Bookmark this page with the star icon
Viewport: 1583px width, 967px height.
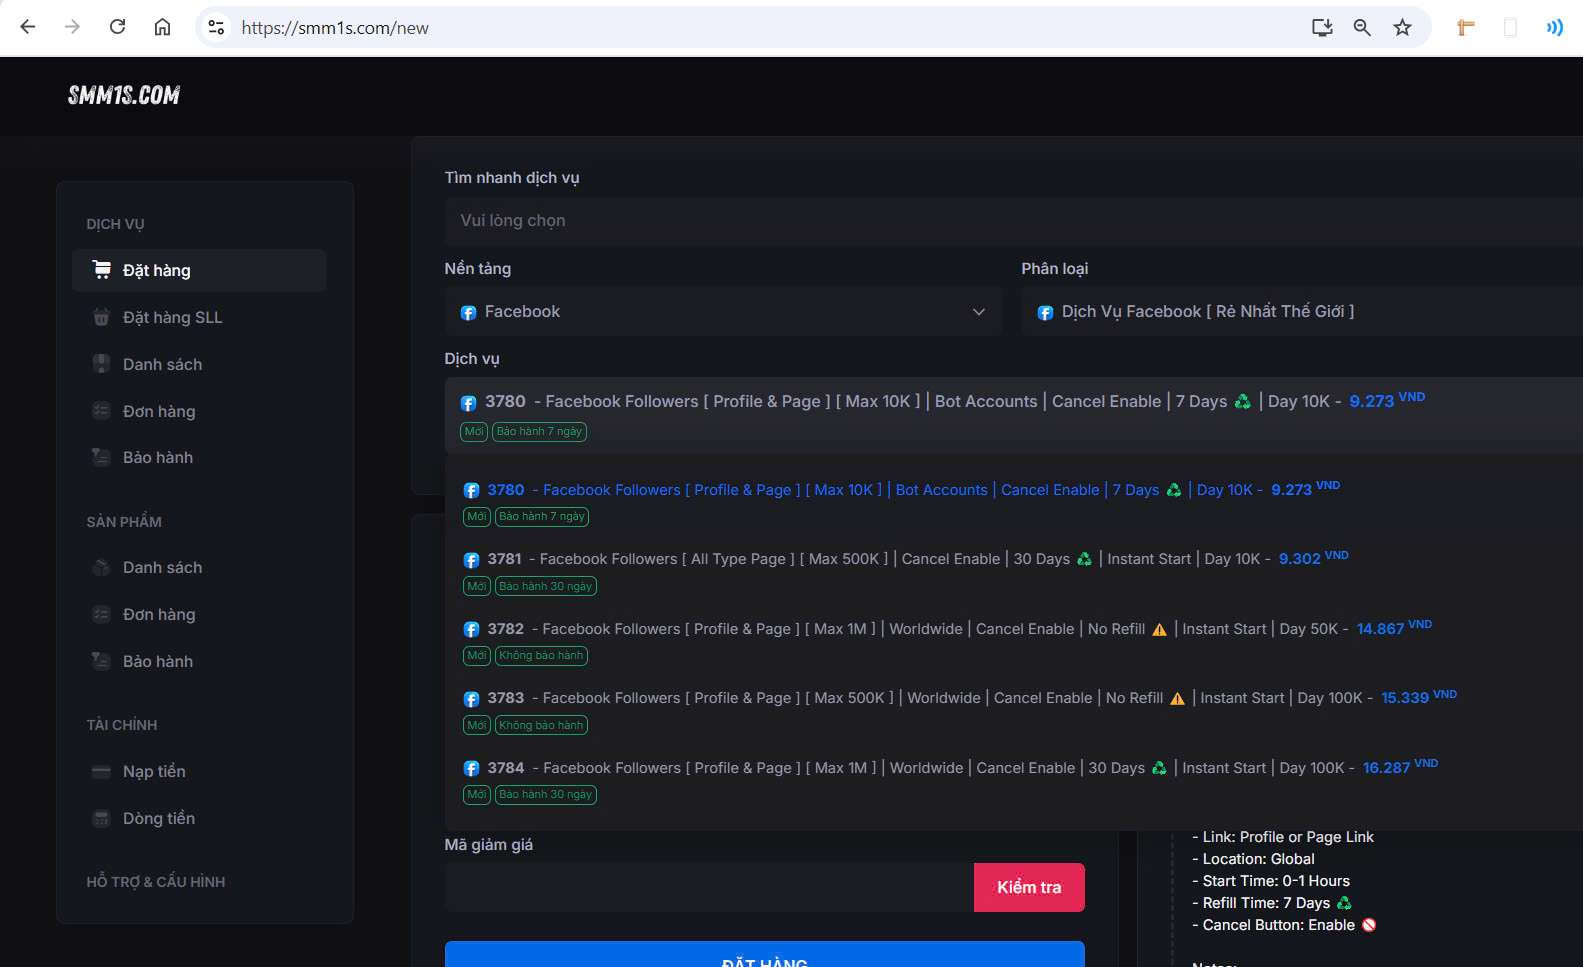coord(1402,27)
